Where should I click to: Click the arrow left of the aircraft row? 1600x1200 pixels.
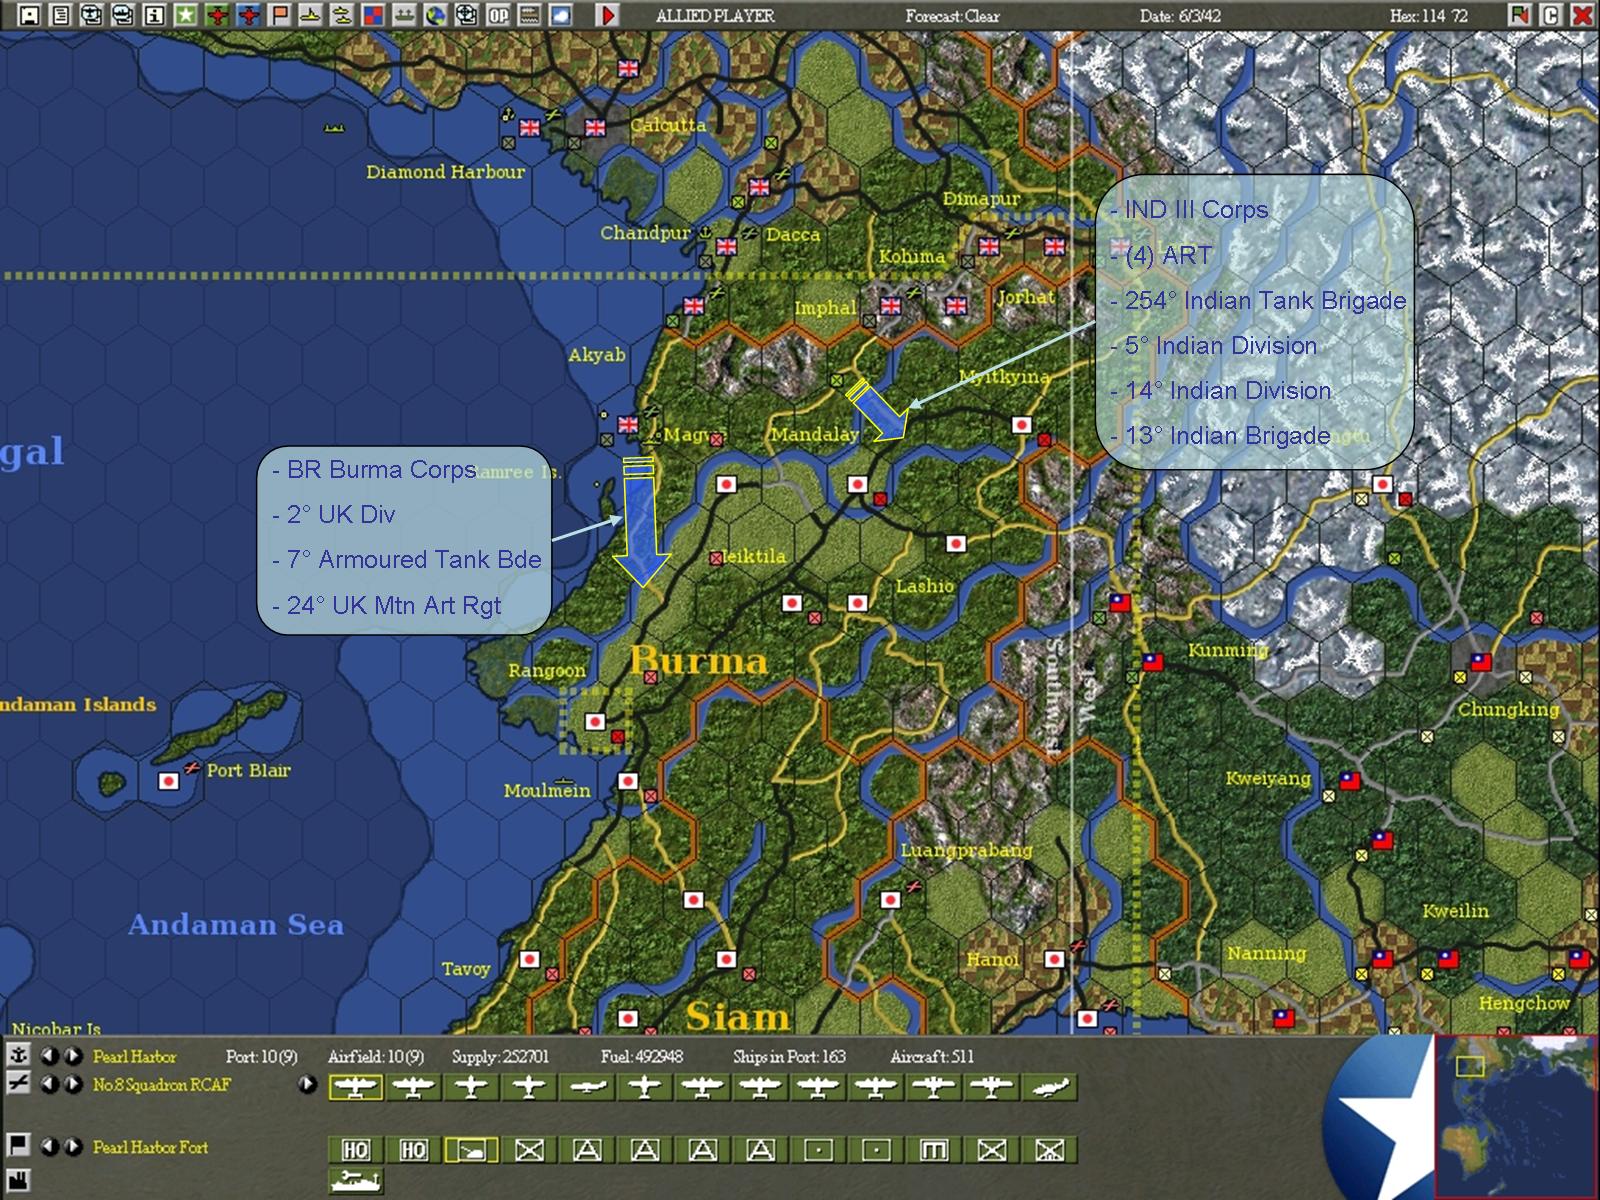pos(307,1084)
